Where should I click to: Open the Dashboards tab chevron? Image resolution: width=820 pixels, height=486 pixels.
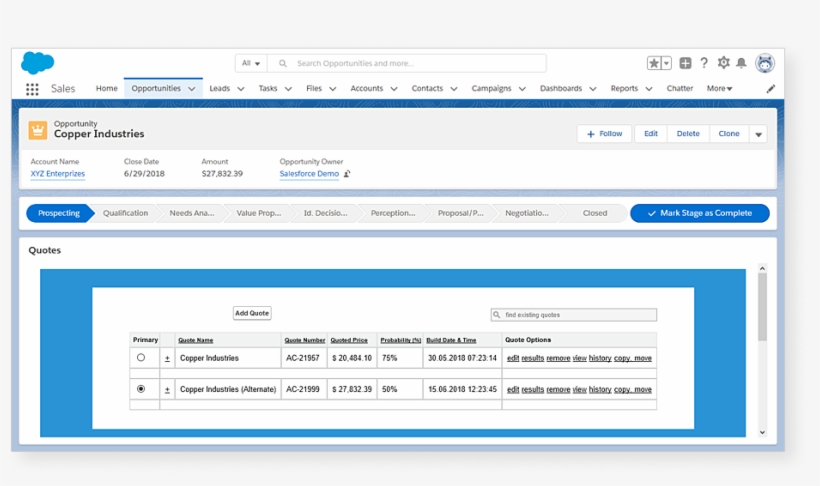[x=593, y=89]
